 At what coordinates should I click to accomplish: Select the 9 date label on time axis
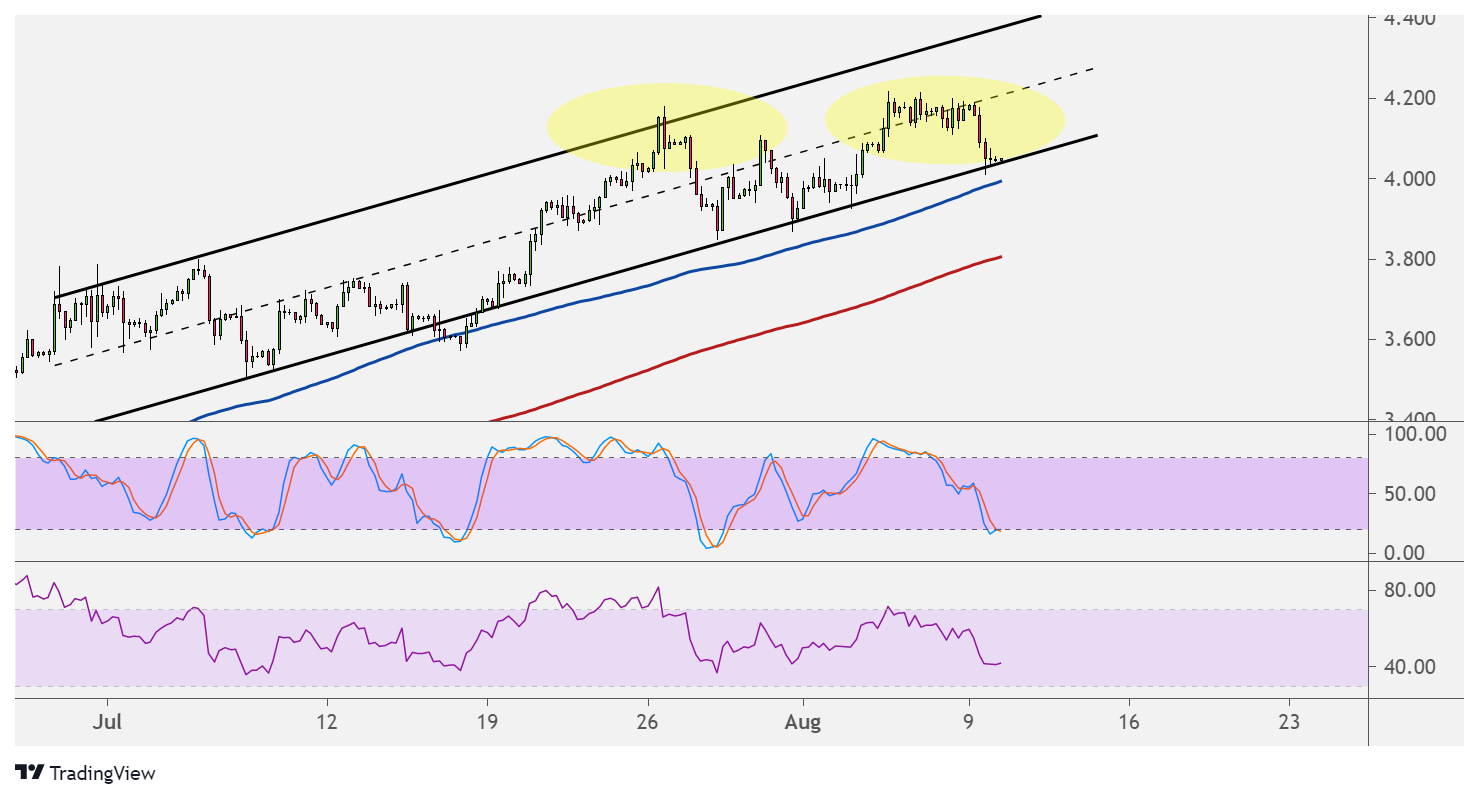tap(968, 722)
